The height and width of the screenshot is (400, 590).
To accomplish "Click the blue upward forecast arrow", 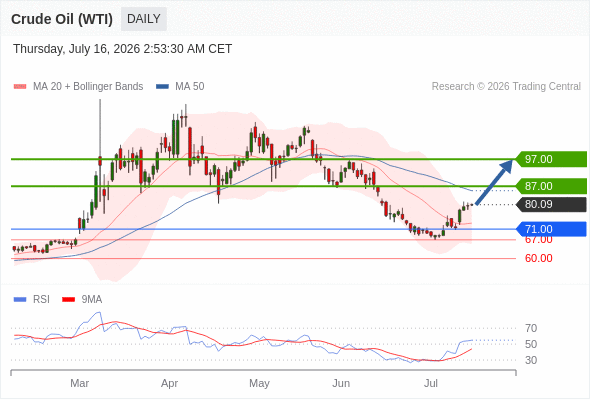I will pyautogui.click(x=494, y=182).
